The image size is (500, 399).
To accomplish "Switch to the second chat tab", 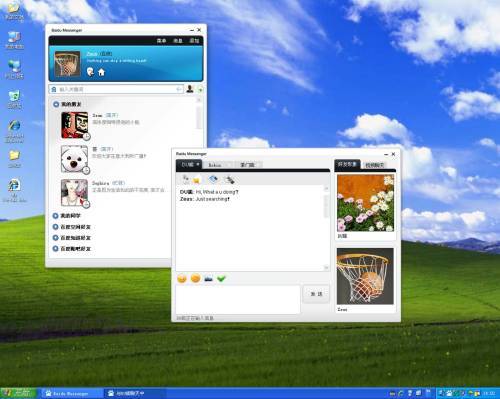I will tap(219, 165).
